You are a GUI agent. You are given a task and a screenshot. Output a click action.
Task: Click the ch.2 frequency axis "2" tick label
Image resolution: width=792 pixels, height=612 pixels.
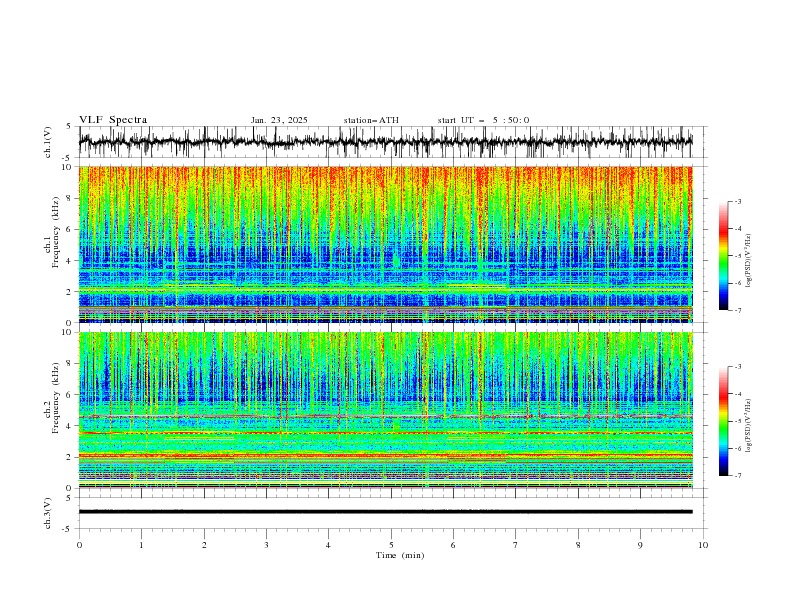70,457
